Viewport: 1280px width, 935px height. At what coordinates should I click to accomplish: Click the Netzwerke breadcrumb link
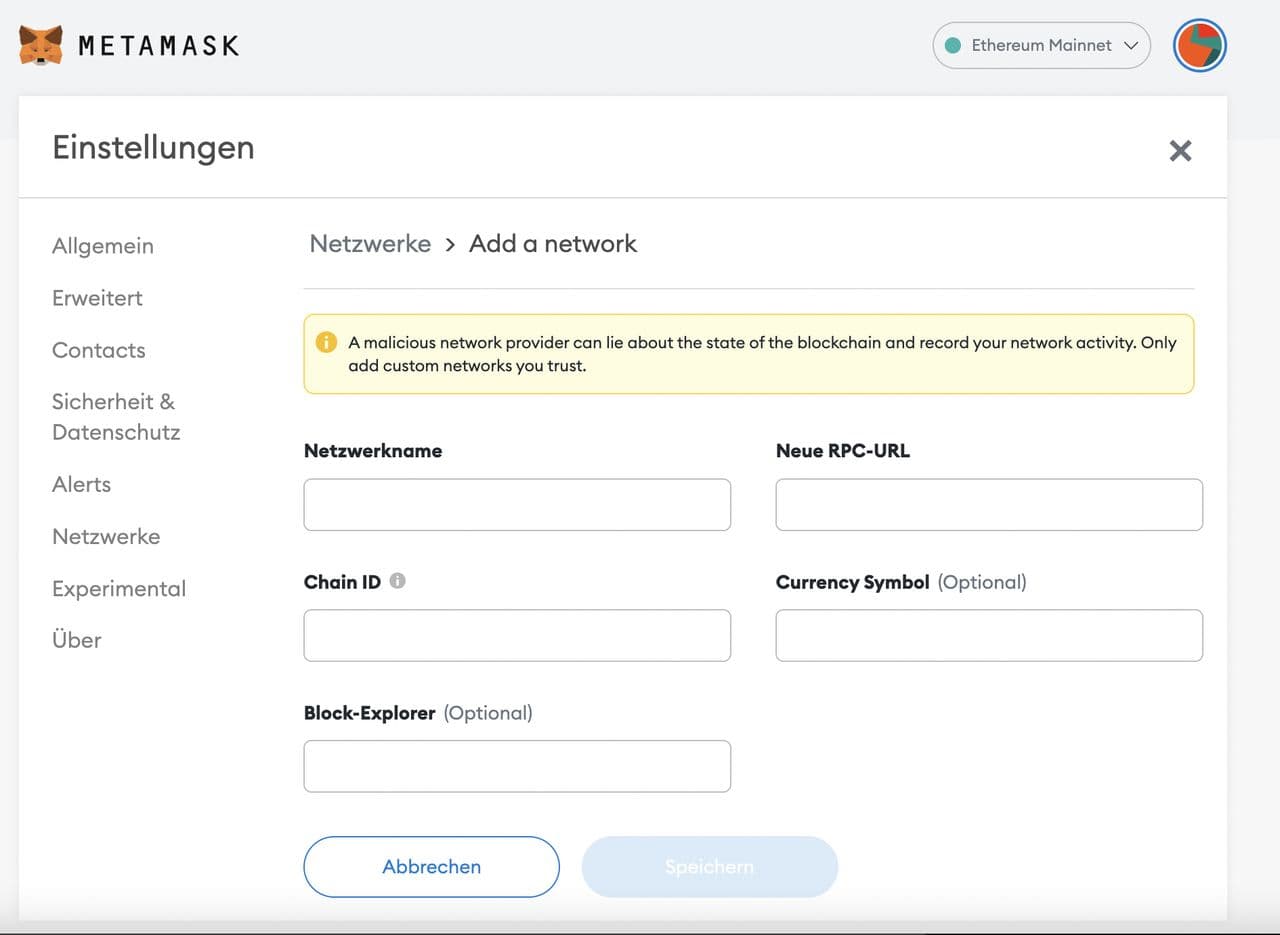point(370,244)
